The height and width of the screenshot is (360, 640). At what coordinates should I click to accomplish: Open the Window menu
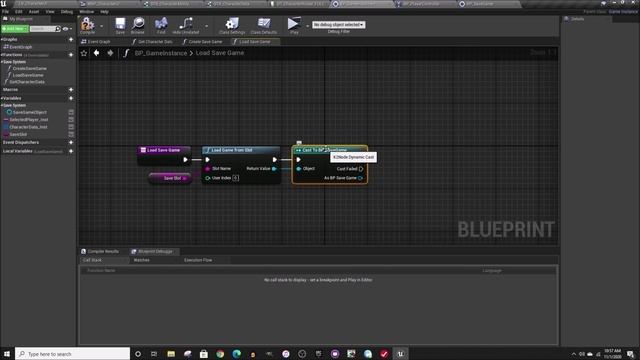pyautogui.click(x=87, y=11)
